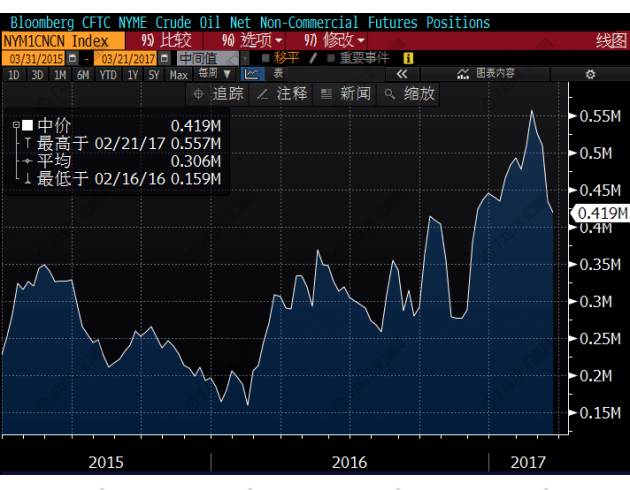
Task: Open chart settings gear icon
Action: 589,74
